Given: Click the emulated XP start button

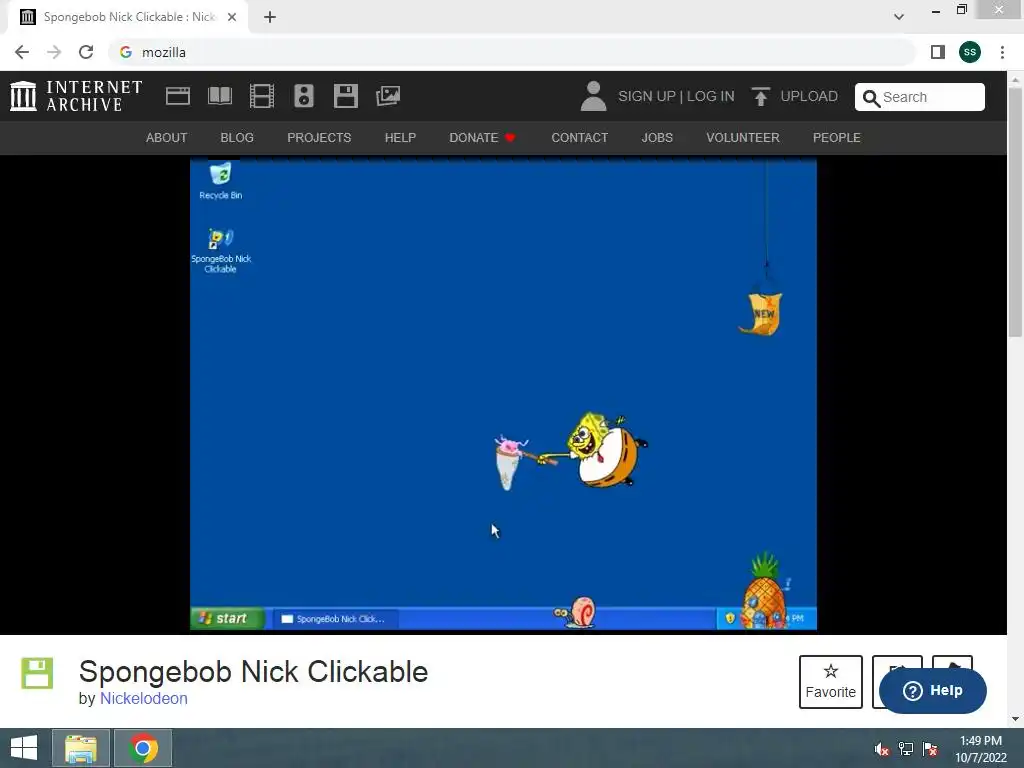Looking at the screenshot, I should [x=227, y=618].
